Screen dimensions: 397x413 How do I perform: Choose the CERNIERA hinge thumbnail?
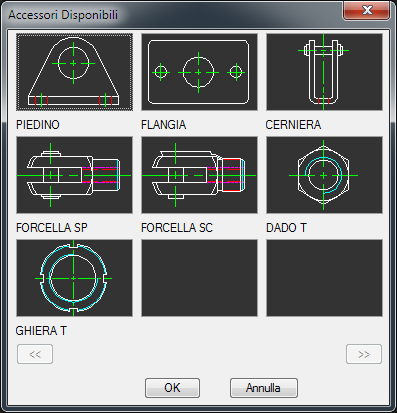point(324,72)
